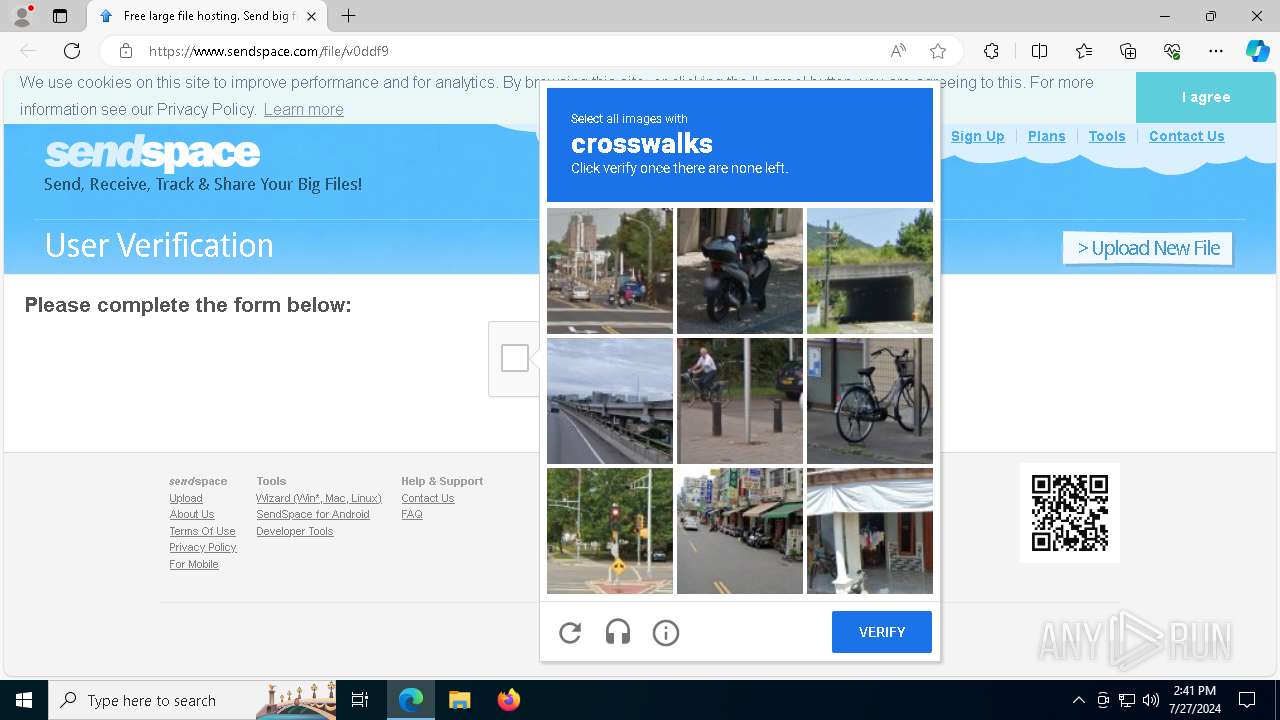Open the Copilot sidebar icon
The height and width of the screenshot is (720, 1280).
(x=1257, y=51)
